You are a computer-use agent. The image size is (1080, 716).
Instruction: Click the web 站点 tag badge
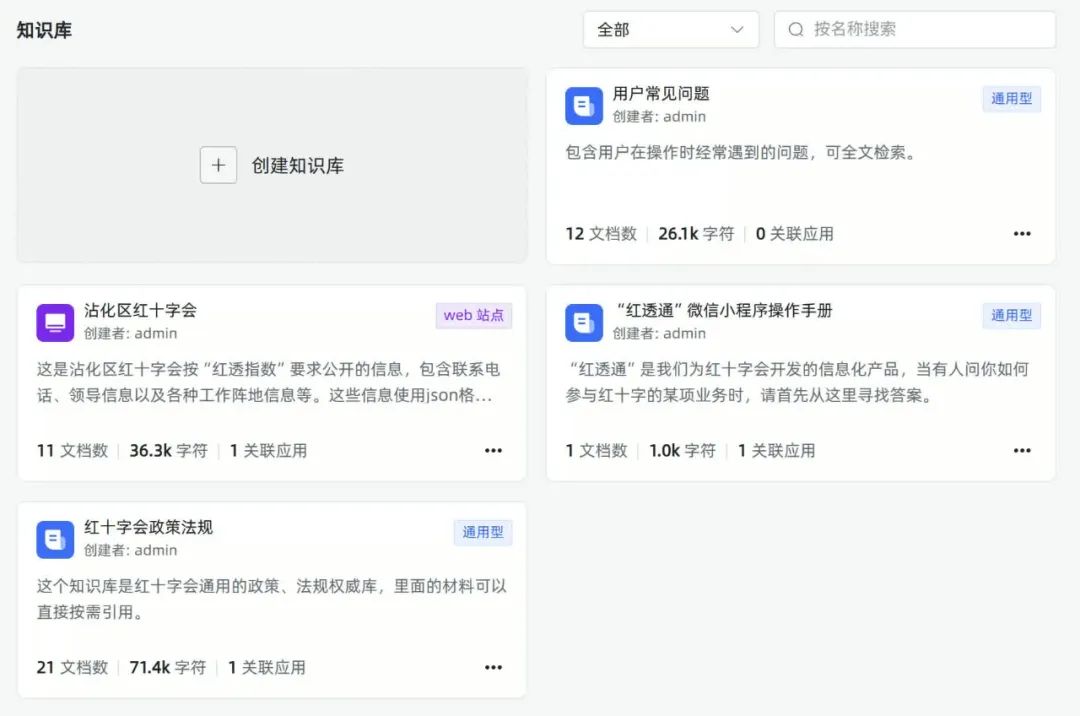click(x=474, y=315)
